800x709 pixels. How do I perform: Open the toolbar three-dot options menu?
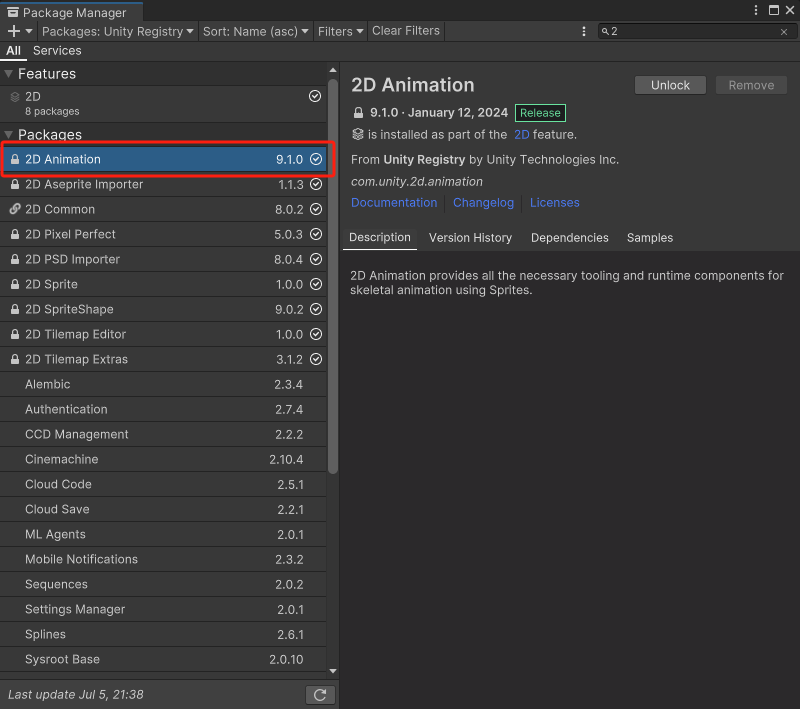coord(584,31)
